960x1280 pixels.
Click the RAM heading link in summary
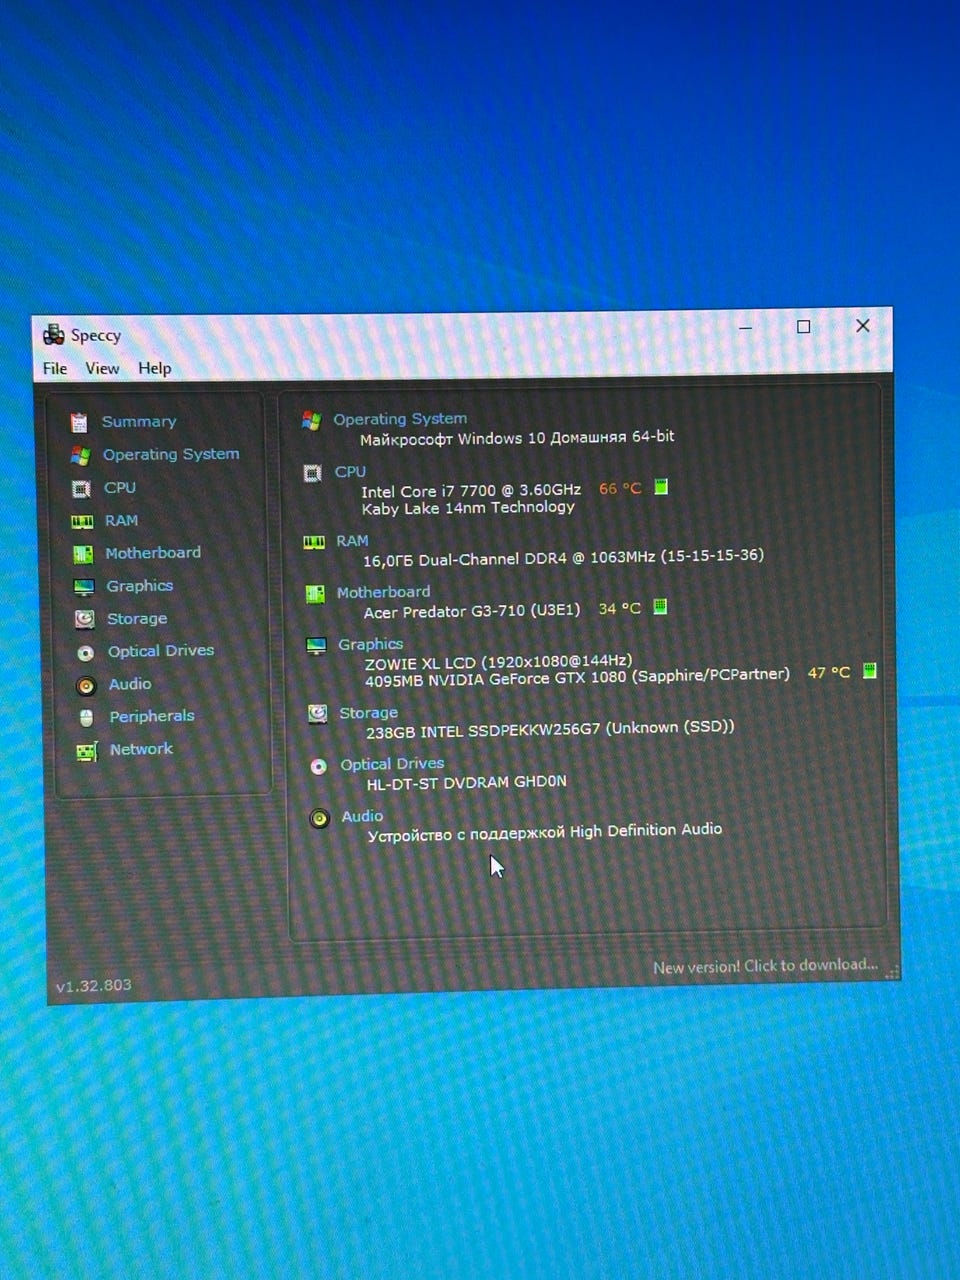tap(352, 541)
